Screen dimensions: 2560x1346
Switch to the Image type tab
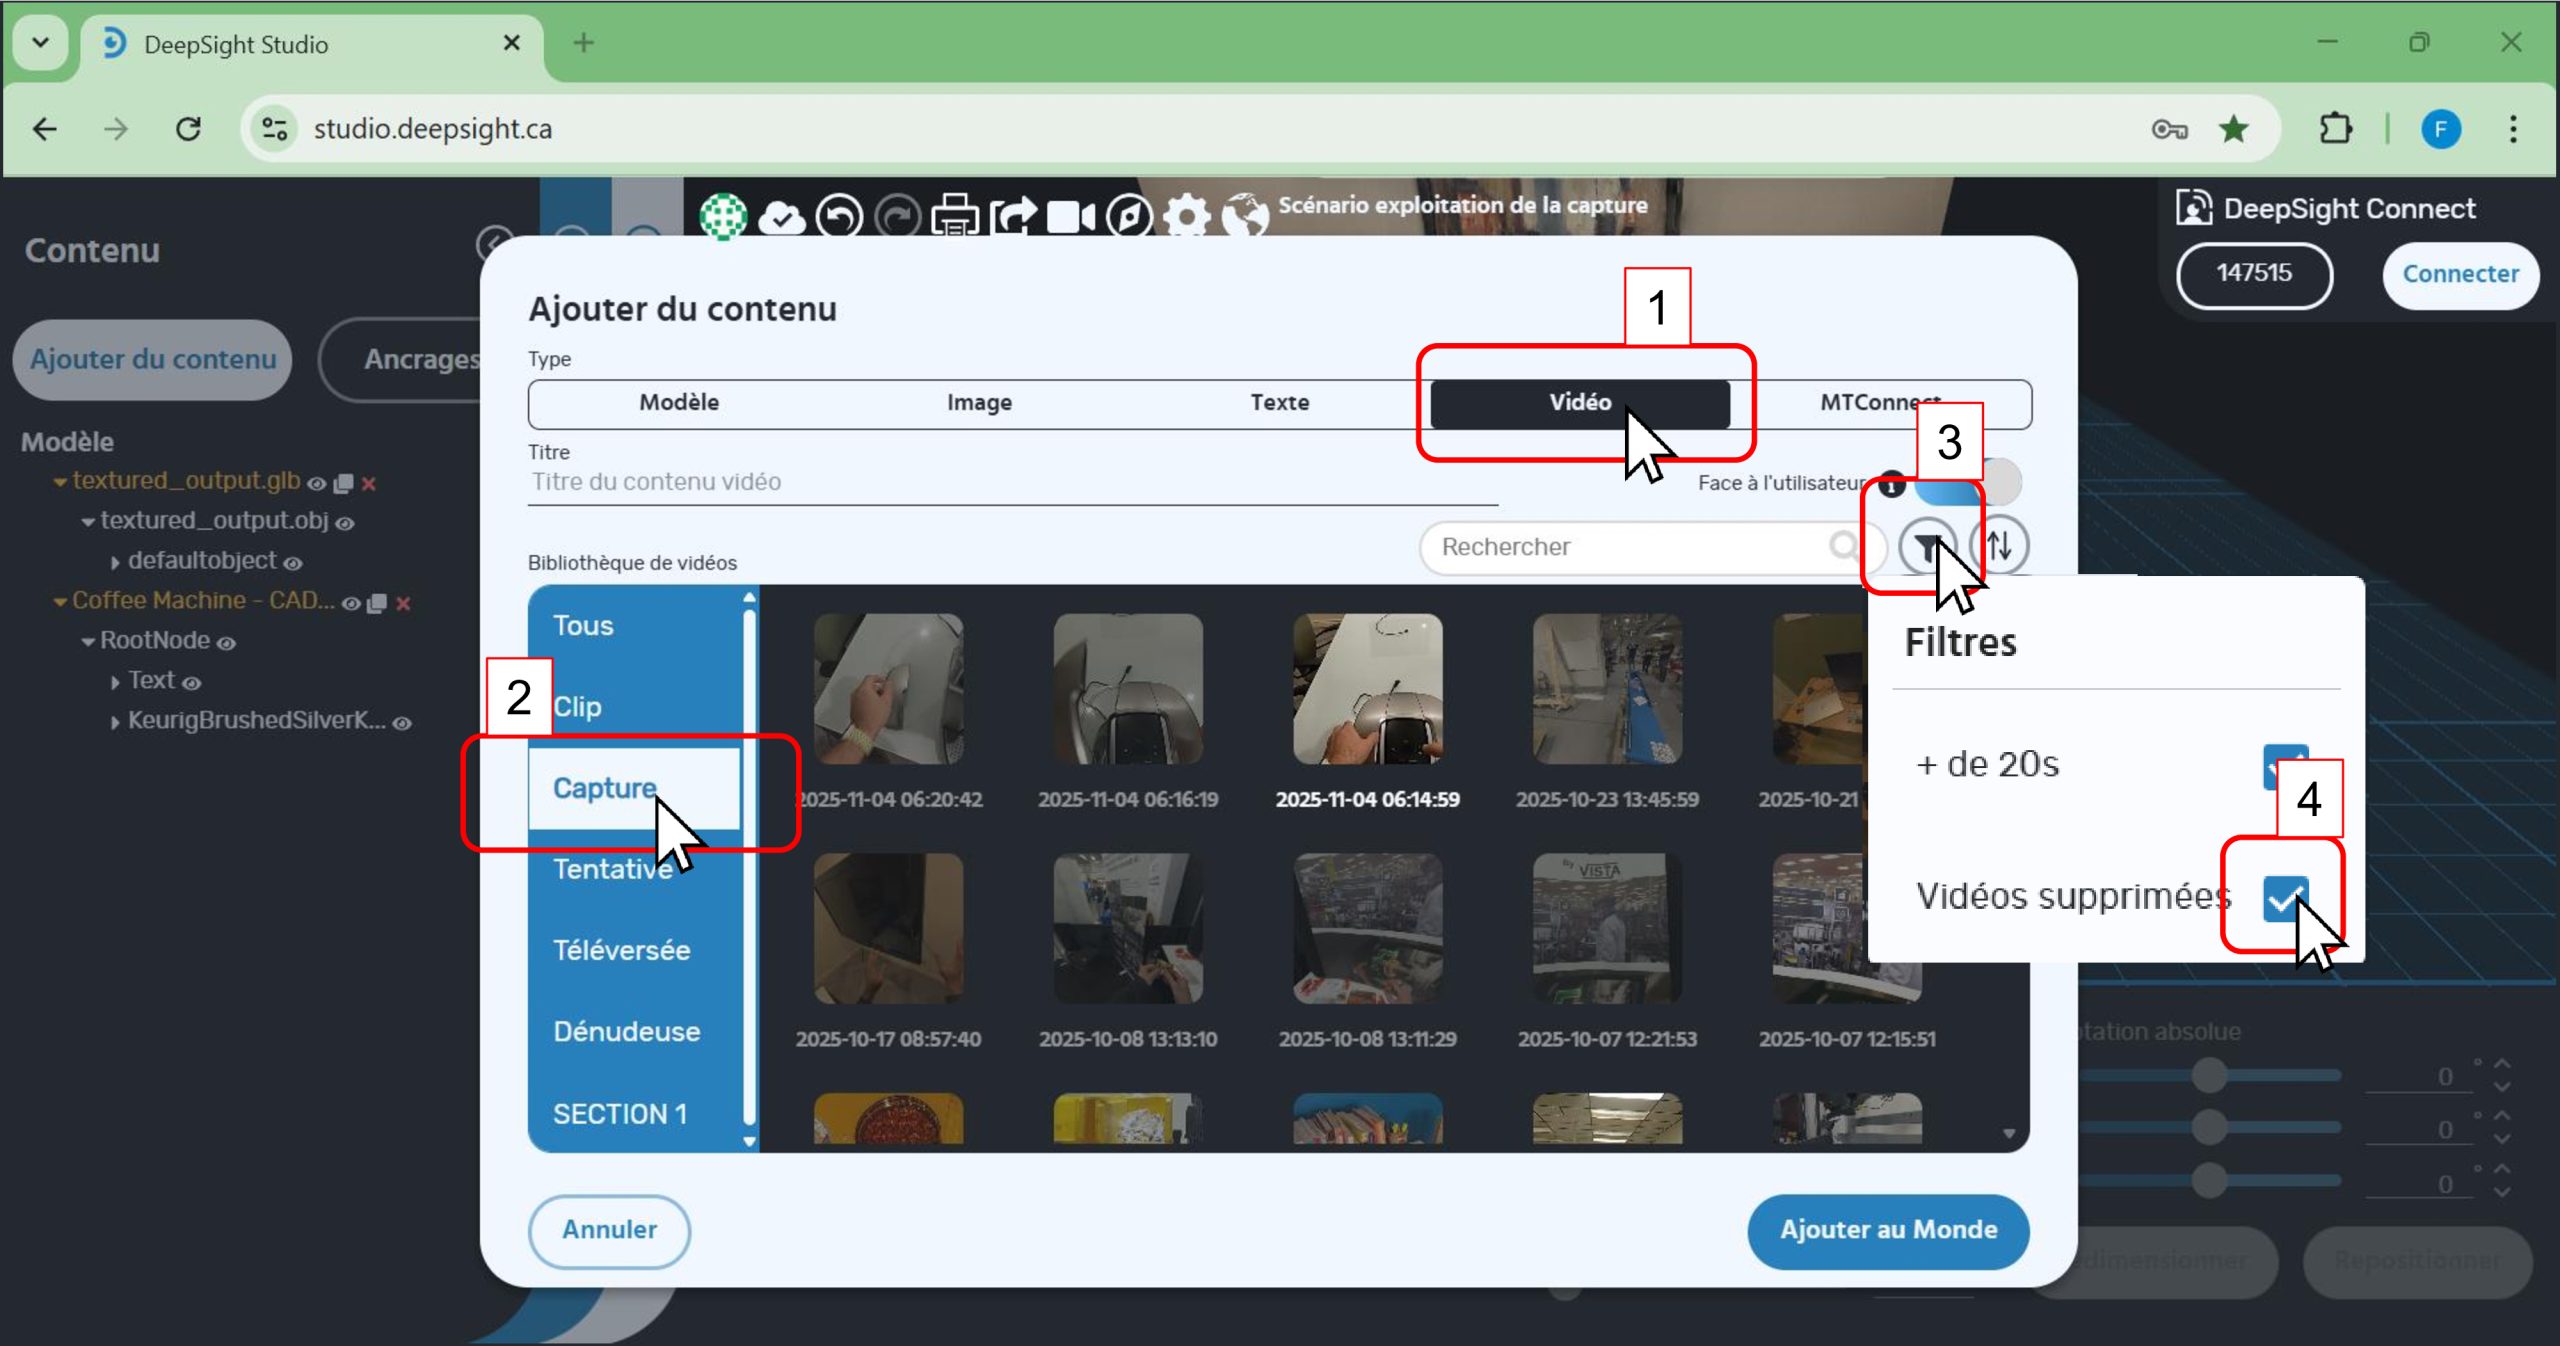pos(979,403)
